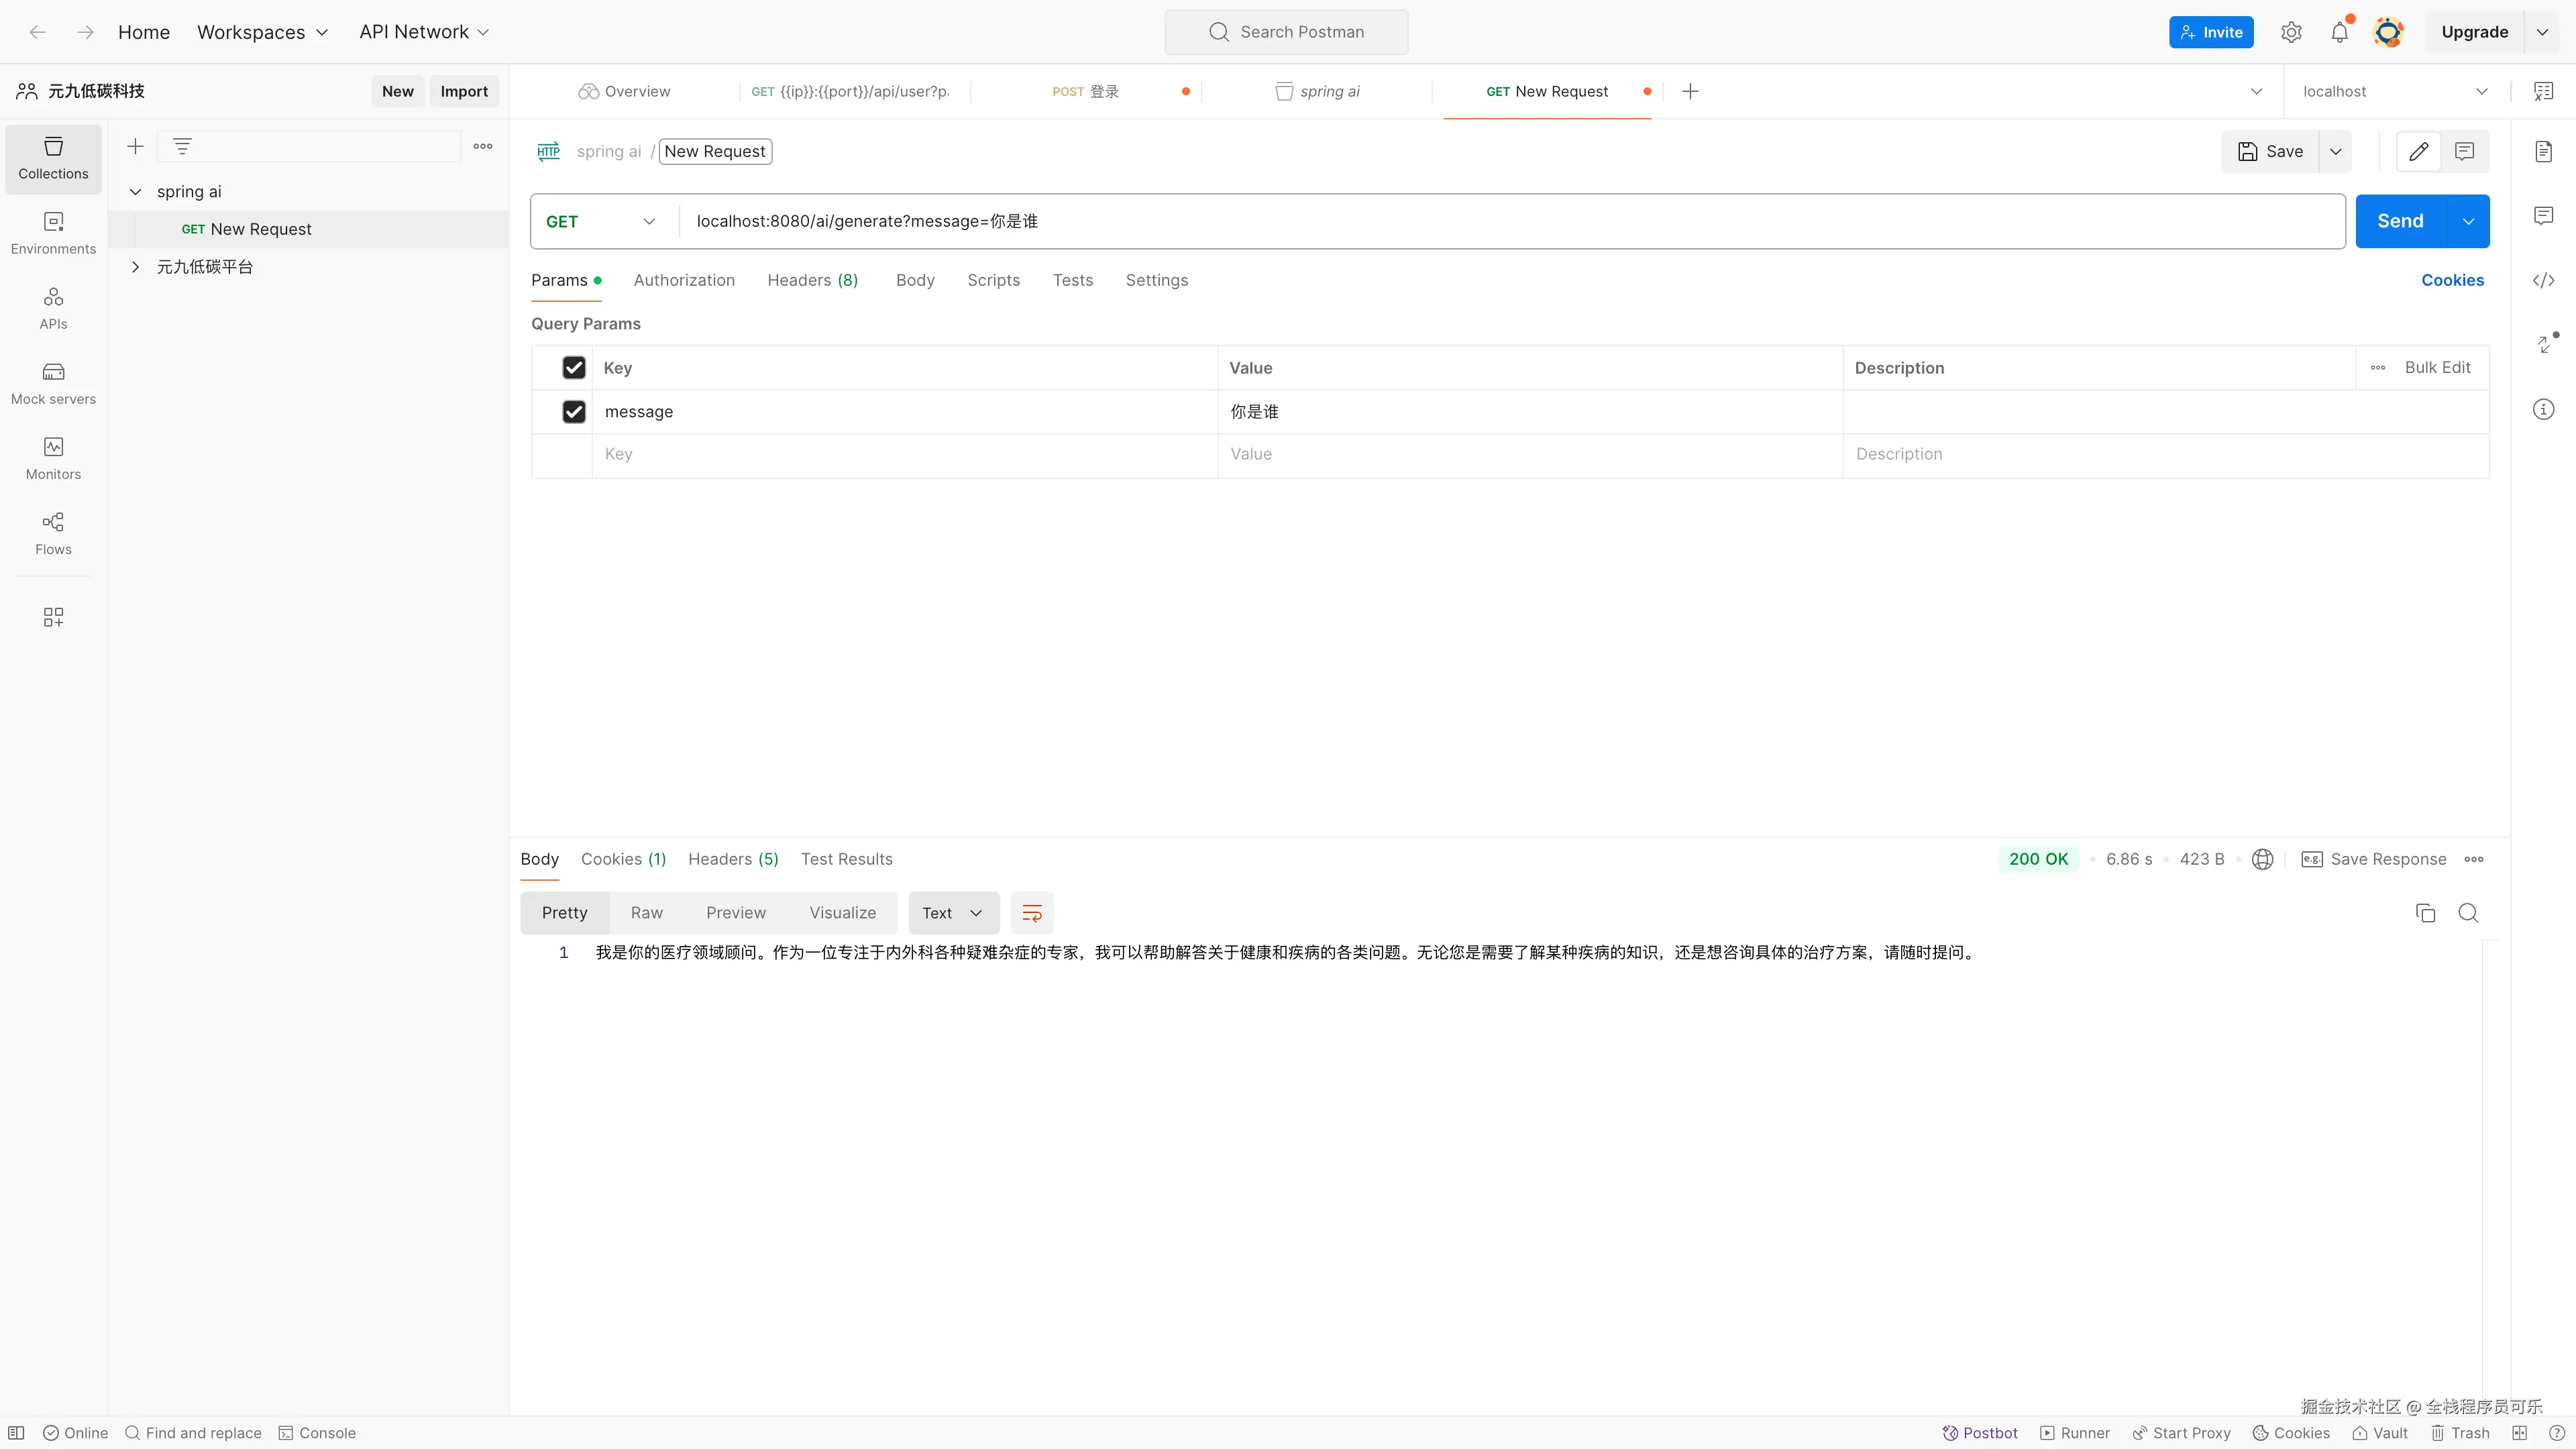
Task: Uncheck the message query param checkbox
Action: coord(574,411)
